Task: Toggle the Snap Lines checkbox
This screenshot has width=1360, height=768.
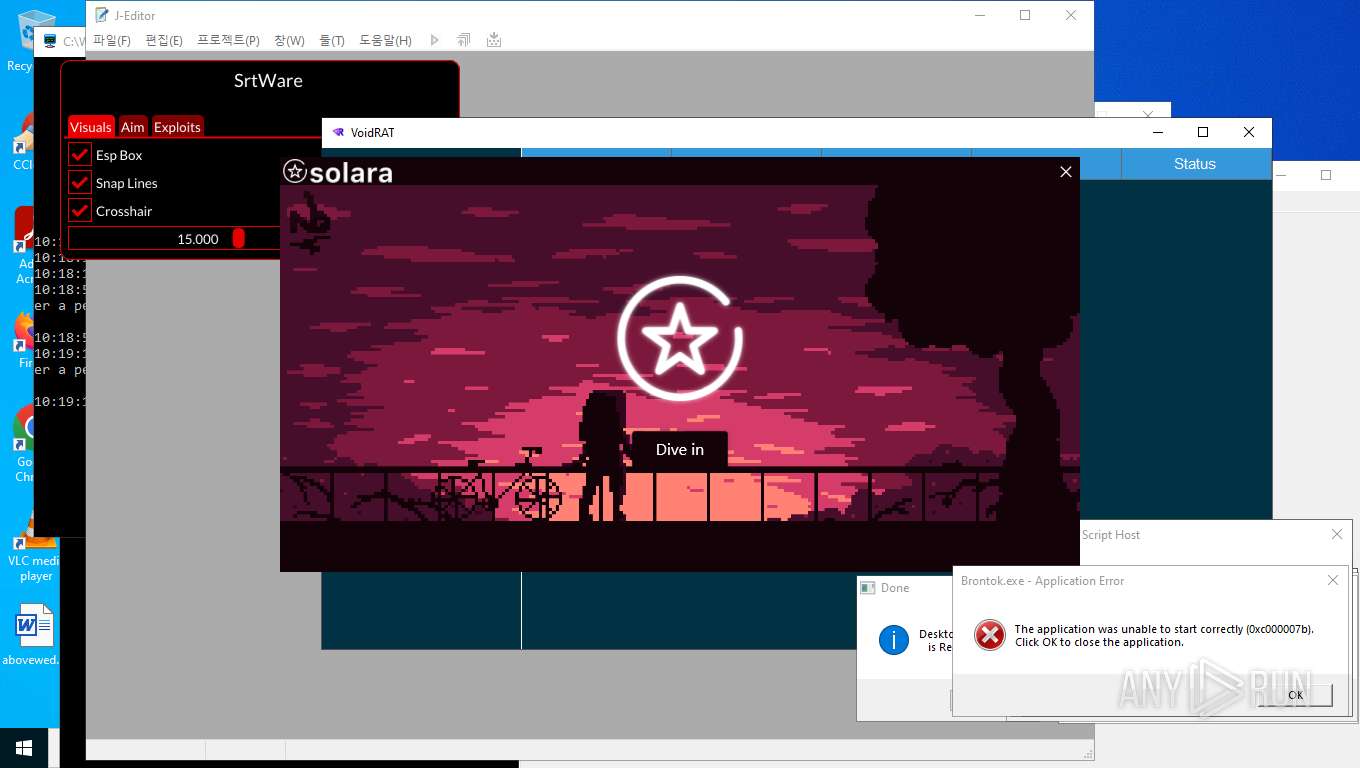Action: 80,183
